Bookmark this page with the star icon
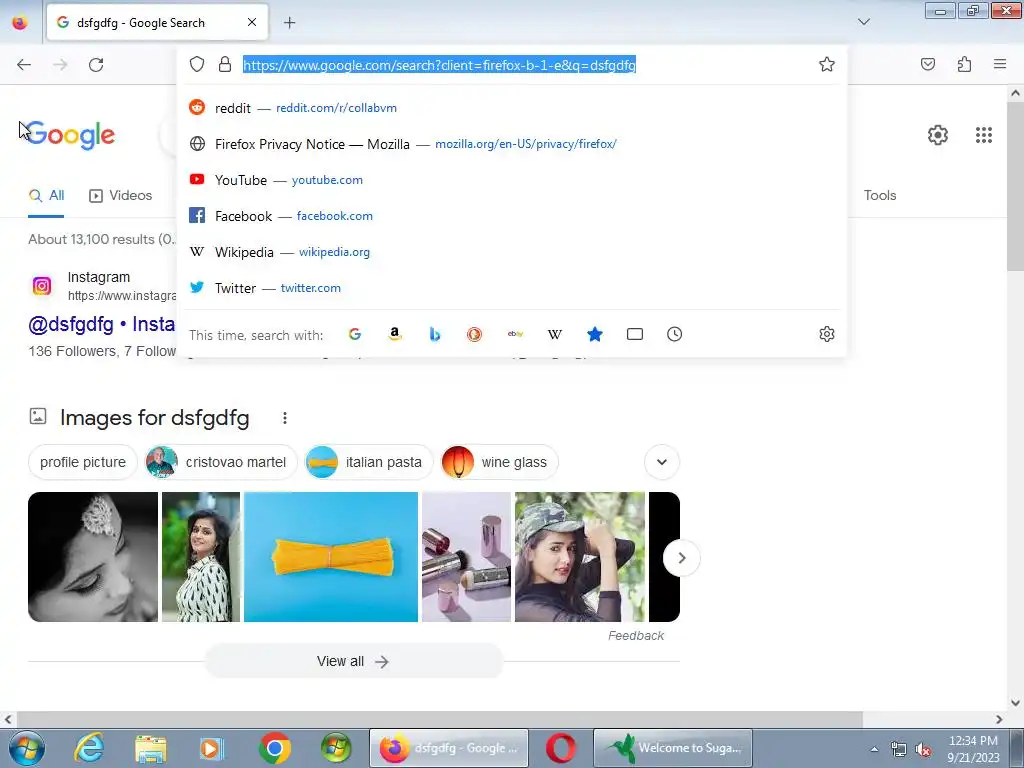Image resolution: width=1024 pixels, height=768 pixels. [x=827, y=64]
